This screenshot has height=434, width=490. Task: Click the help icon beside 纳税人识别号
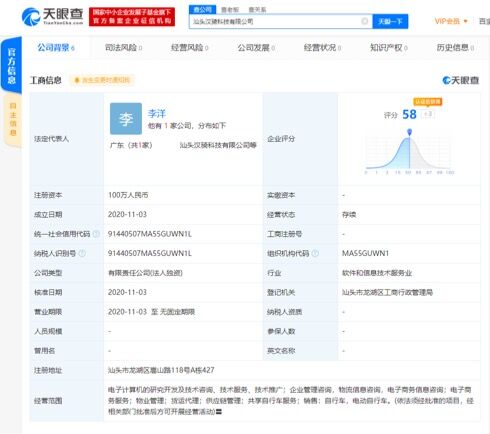82,254
